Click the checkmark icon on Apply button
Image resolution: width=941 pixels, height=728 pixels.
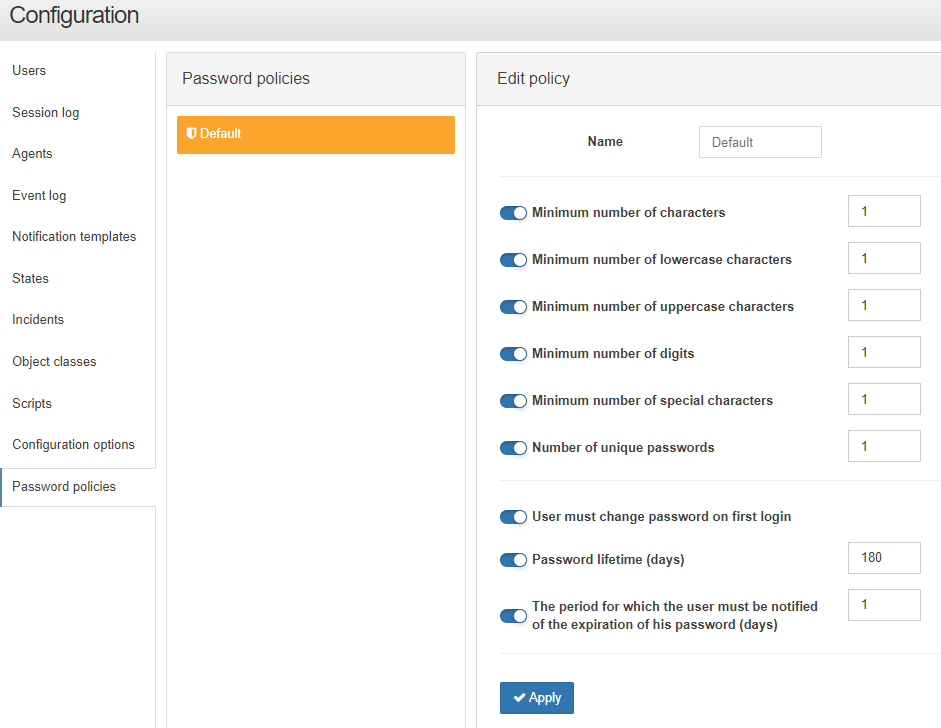520,697
